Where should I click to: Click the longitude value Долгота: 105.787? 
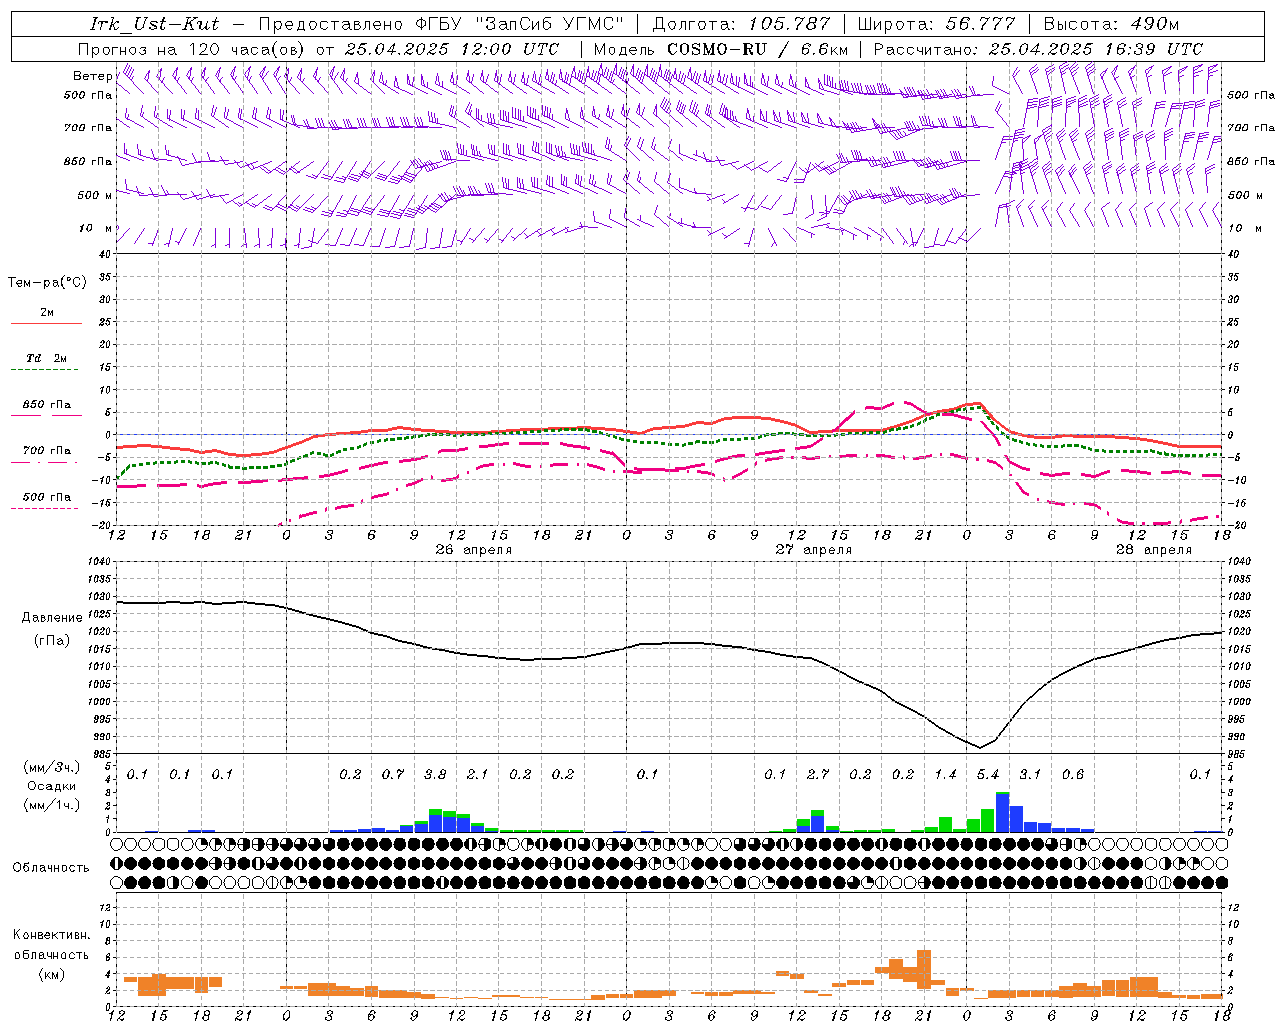coord(741,24)
